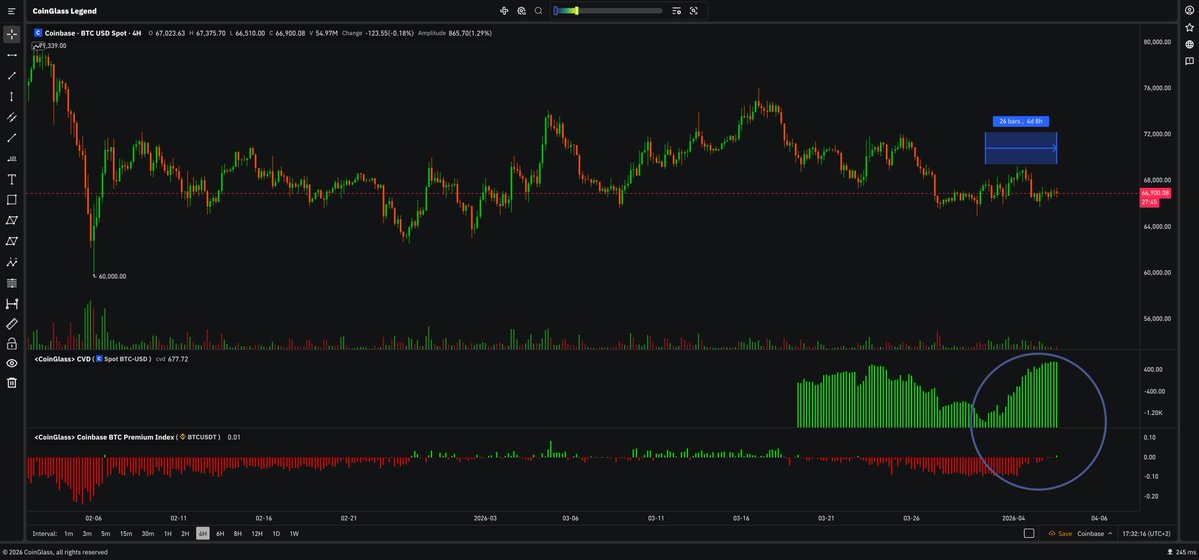Viewport: 1199px width, 560px height.
Task: Pick the zigzag wave pattern tool
Action: (x=11, y=262)
